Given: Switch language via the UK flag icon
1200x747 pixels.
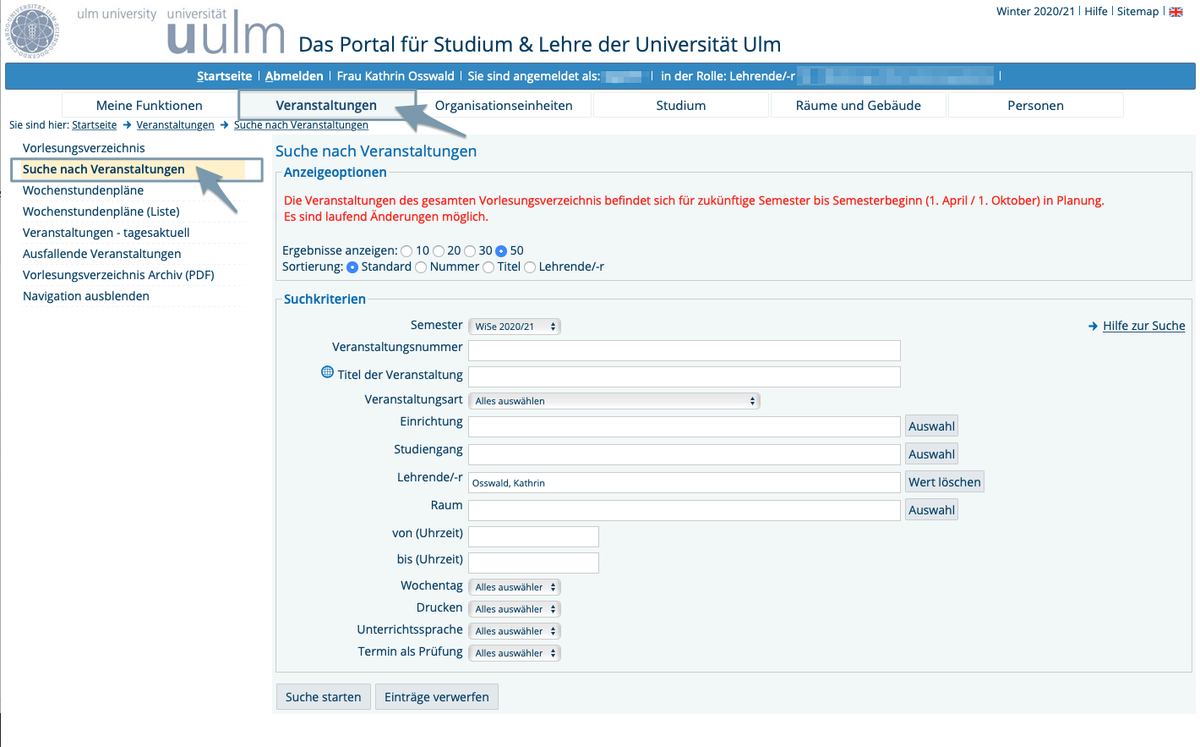Looking at the screenshot, I should pos(1176,12).
